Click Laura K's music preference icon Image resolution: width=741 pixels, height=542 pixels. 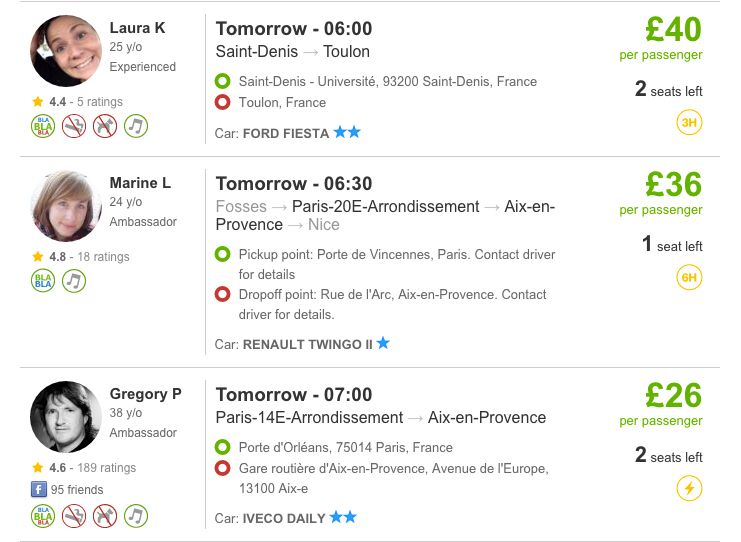click(x=136, y=126)
